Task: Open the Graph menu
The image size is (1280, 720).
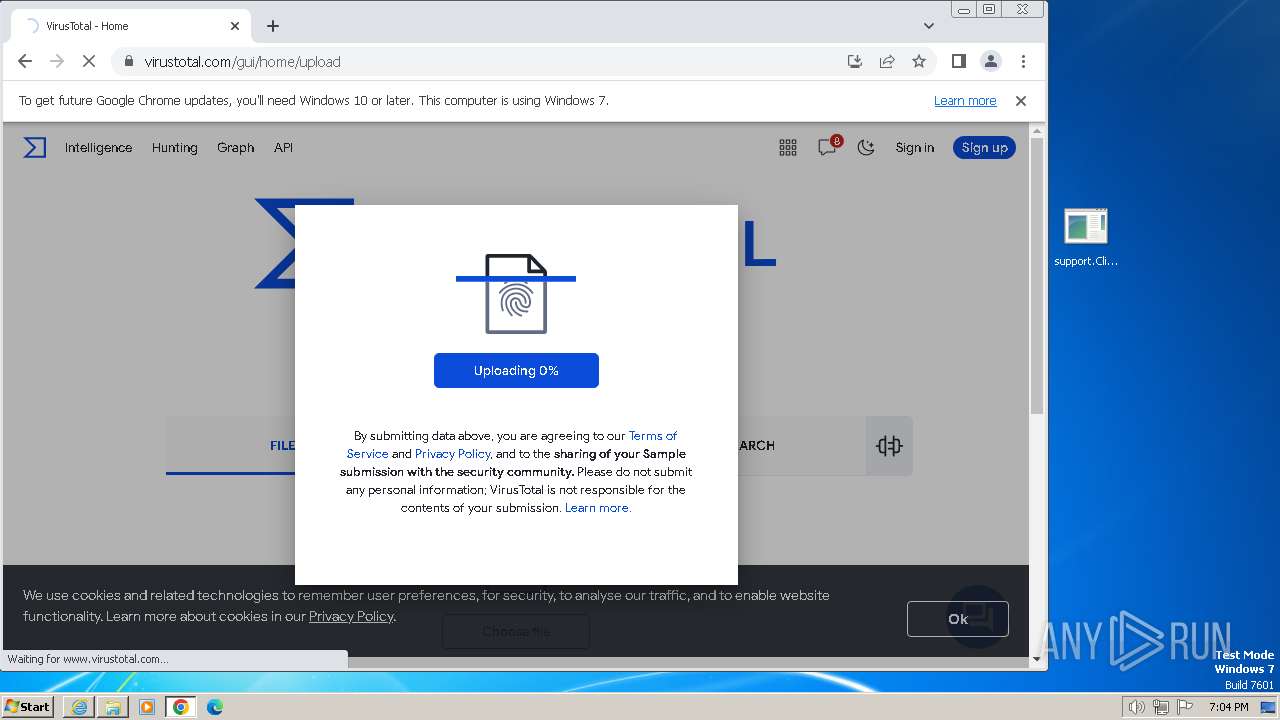Action: 236,148
